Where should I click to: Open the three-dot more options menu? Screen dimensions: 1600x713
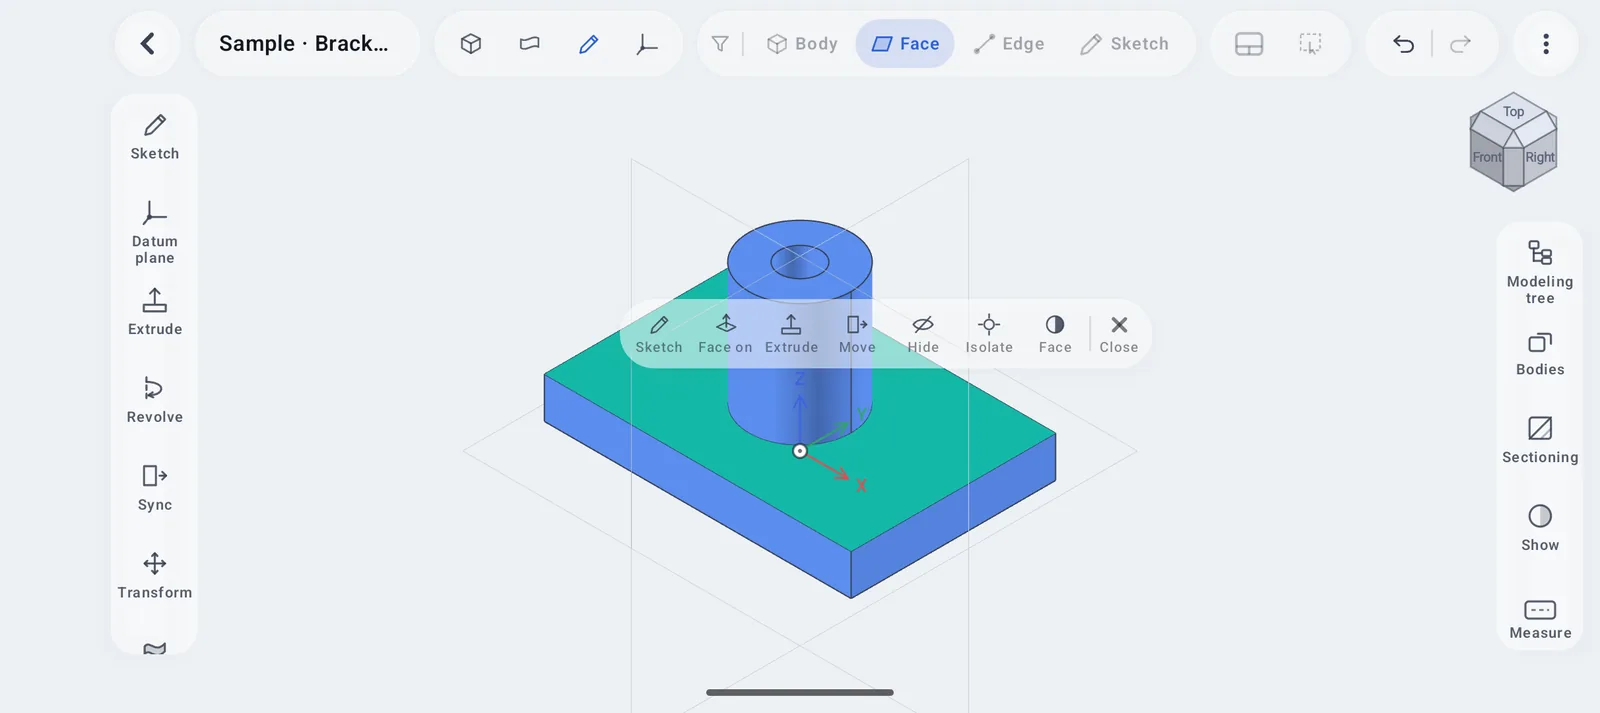click(x=1546, y=44)
